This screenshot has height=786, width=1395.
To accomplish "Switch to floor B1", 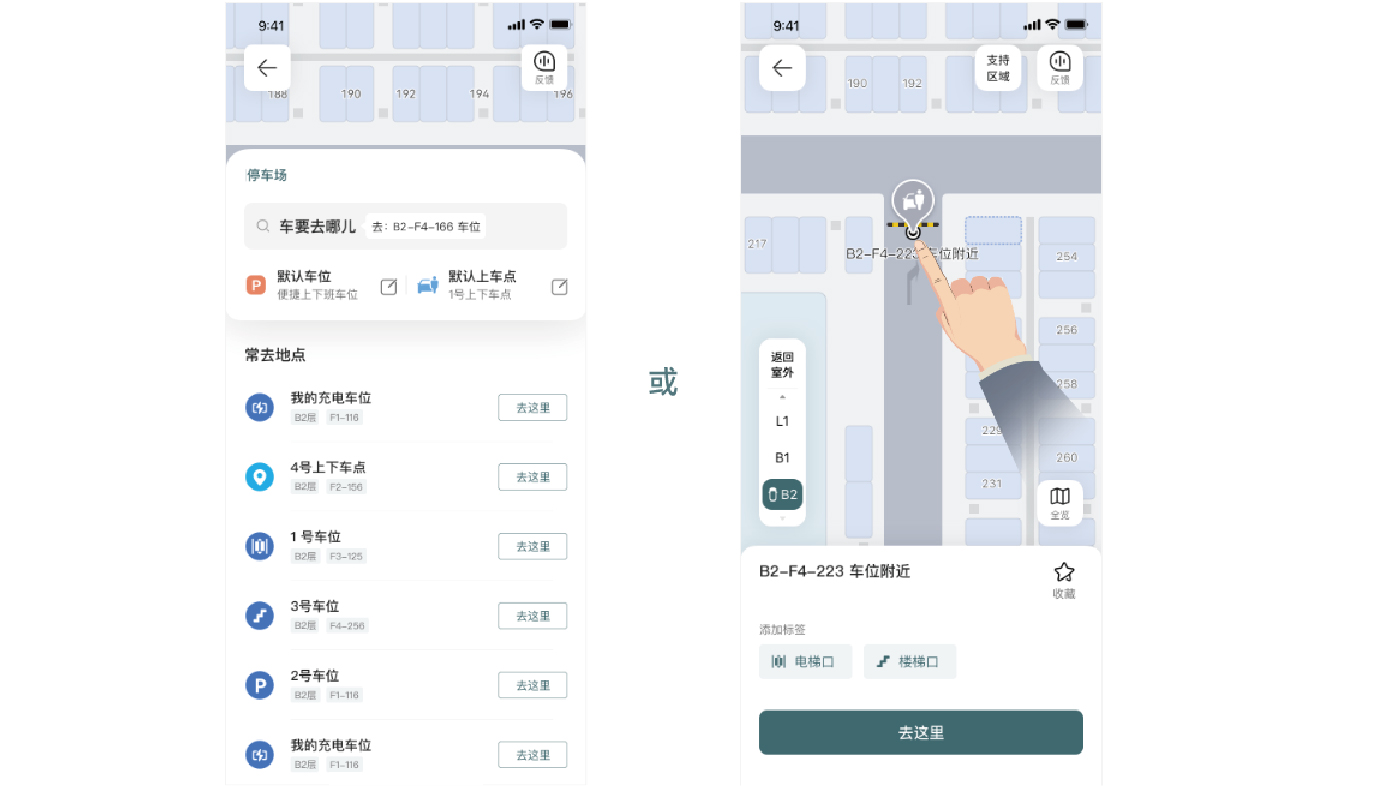I will [782, 458].
